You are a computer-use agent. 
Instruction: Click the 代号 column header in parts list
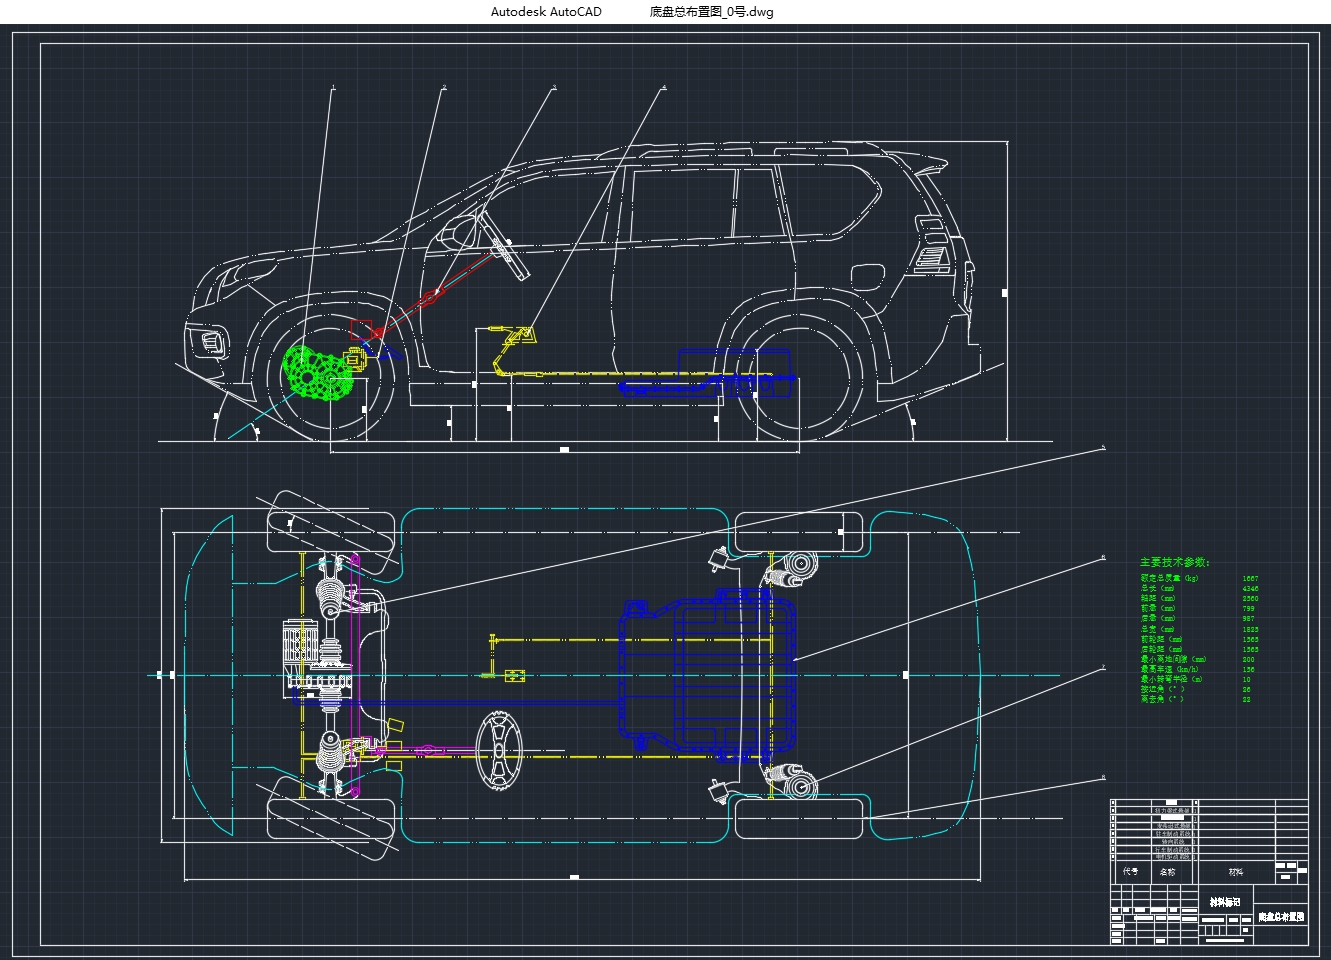point(1131,871)
